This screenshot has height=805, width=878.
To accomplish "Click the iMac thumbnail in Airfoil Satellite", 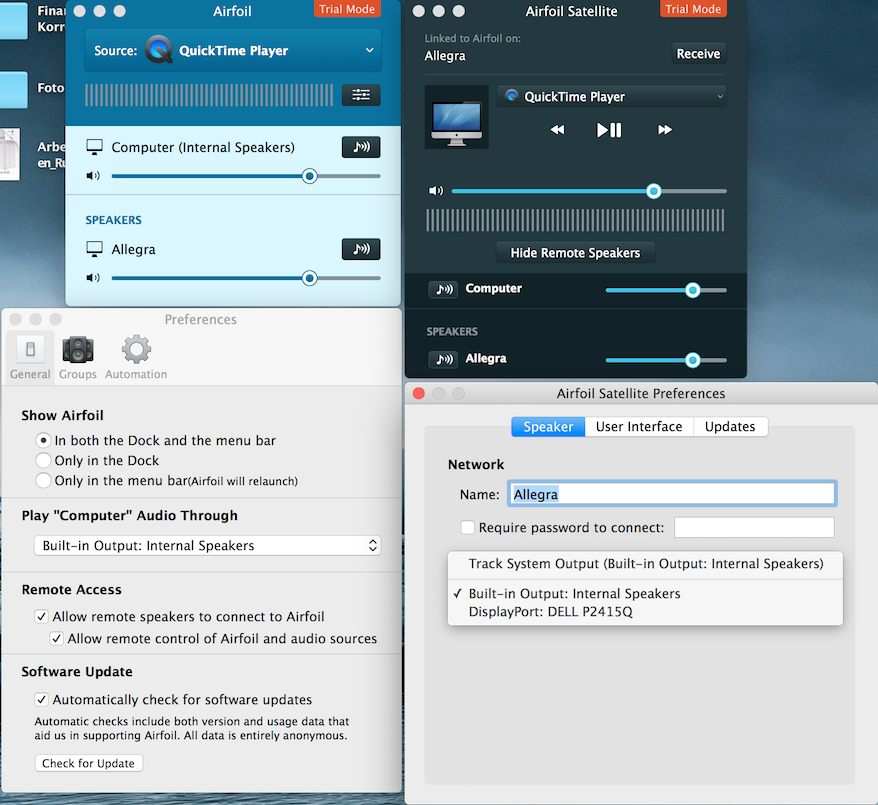I will 456,117.
